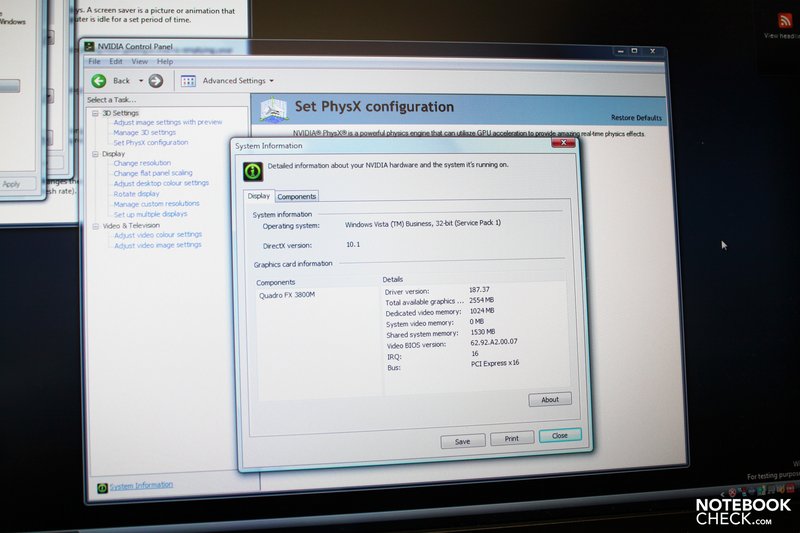
Task: Click the Windows Vista Business operating system text
Action: click(422, 223)
